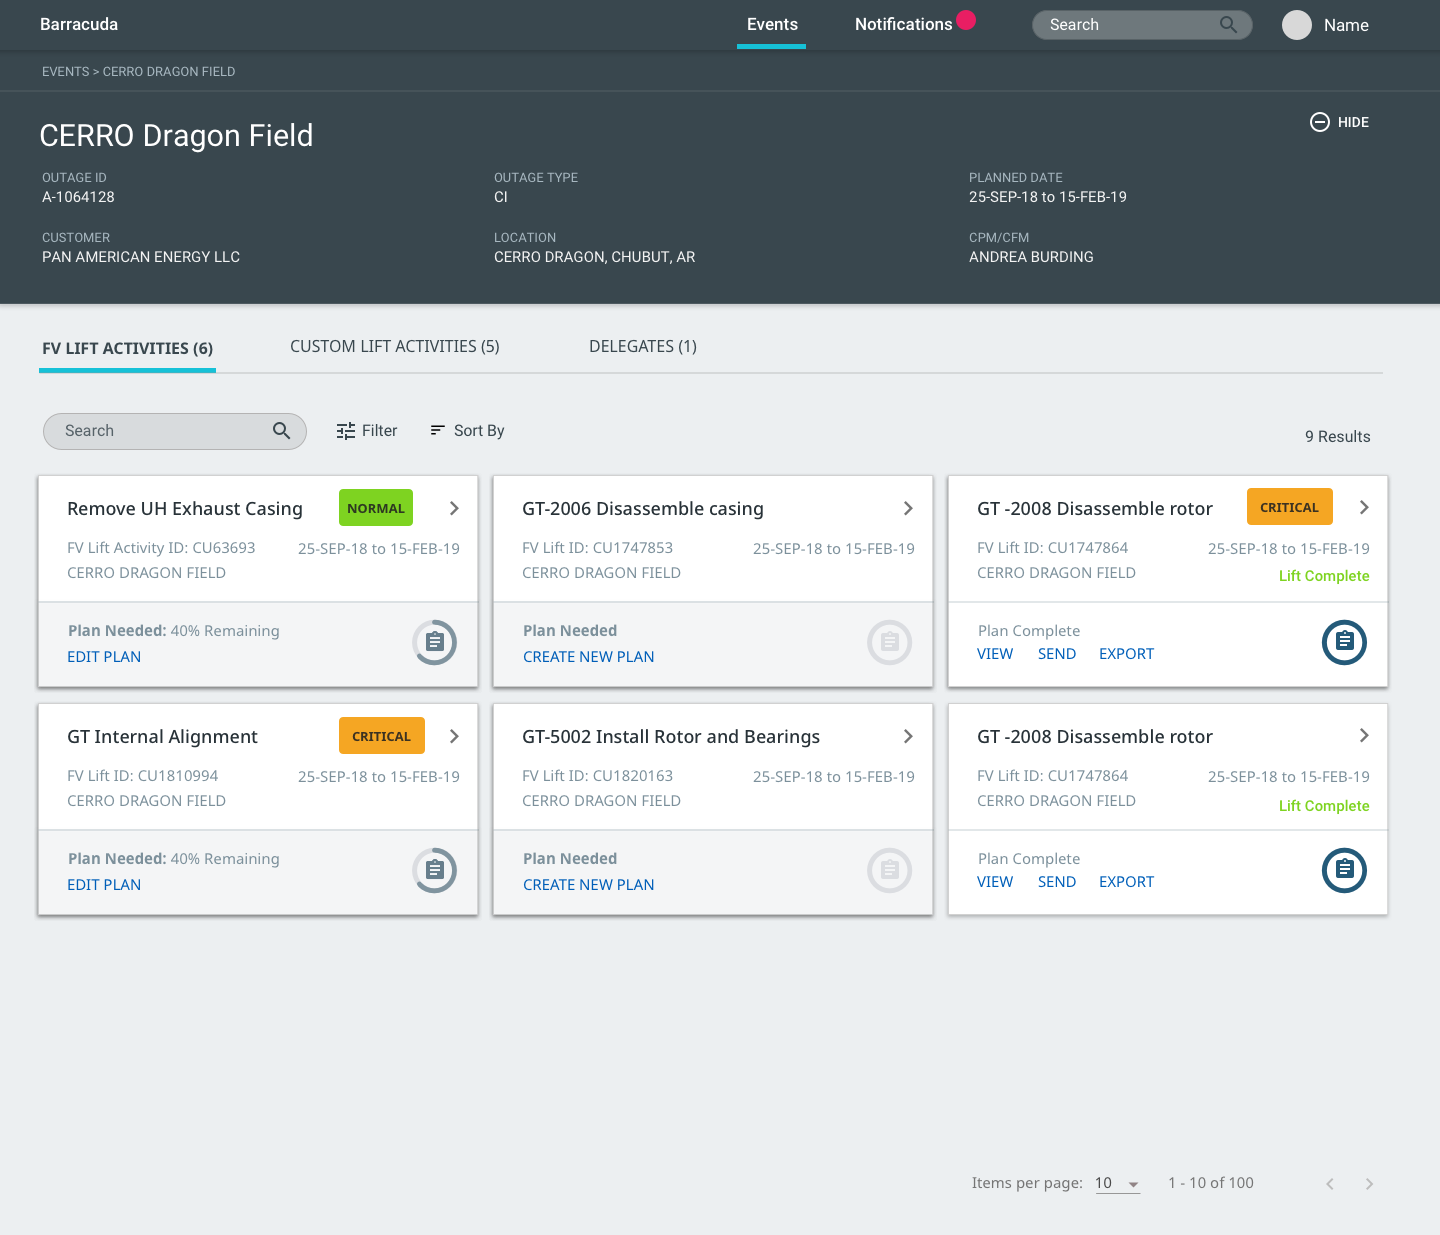
Task: Click the user avatar next to Name
Action: (x=1296, y=25)
